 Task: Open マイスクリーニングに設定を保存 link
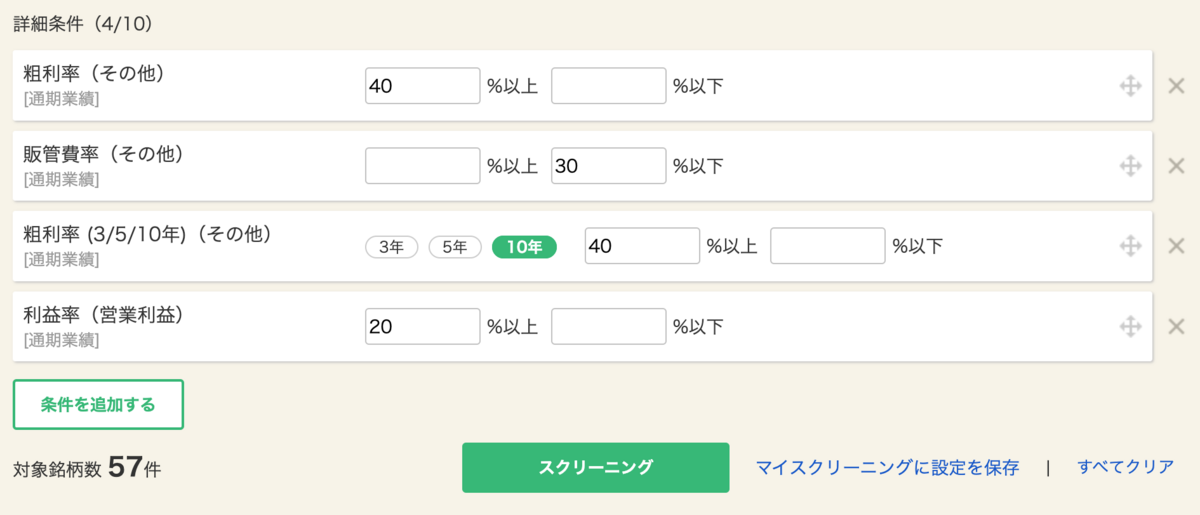point(887,467)
